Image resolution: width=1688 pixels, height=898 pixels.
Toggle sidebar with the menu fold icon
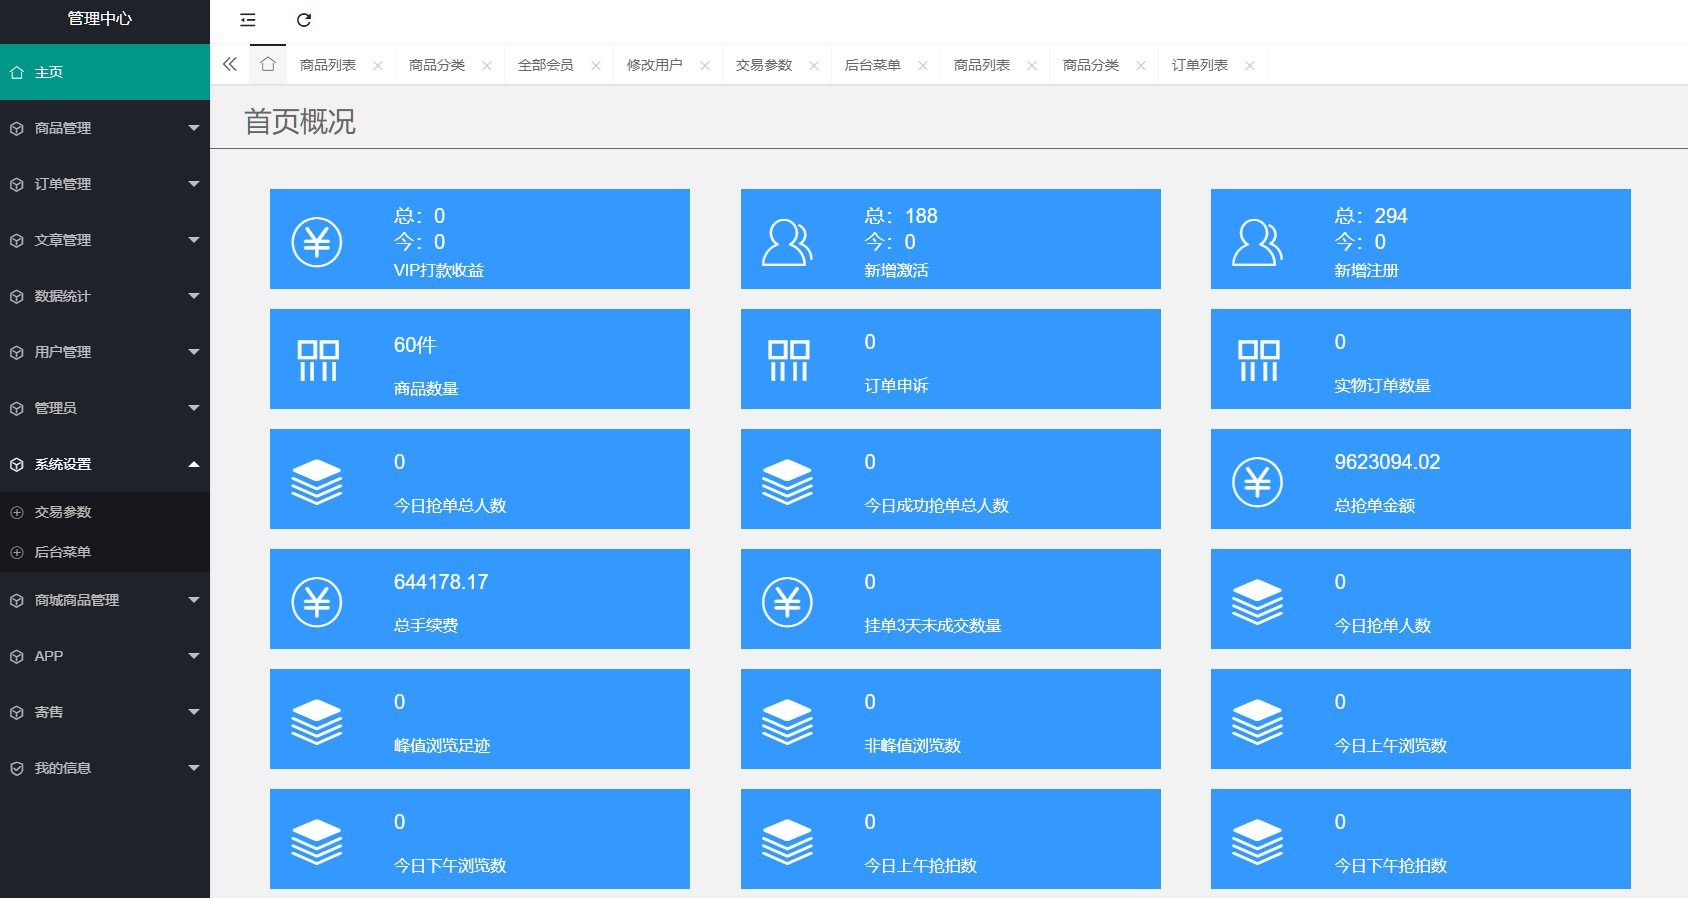pos(248,20)
